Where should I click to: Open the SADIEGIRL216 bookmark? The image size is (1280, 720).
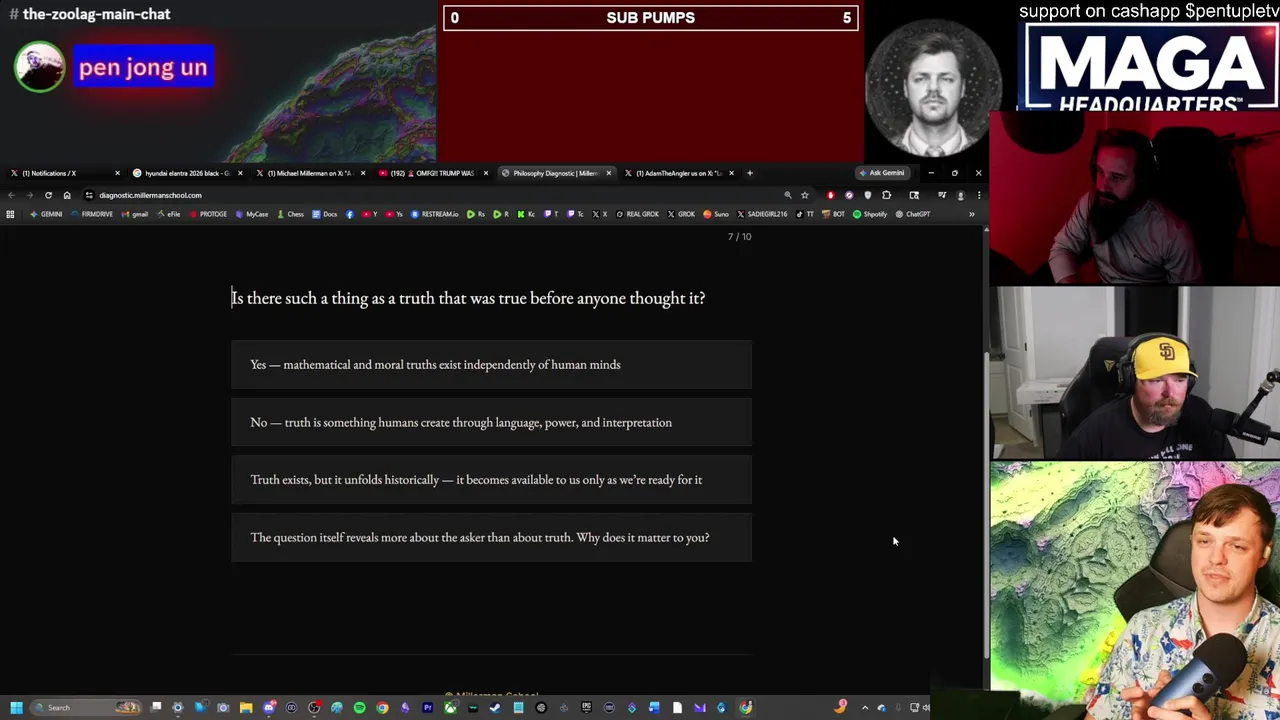(762, 214)
